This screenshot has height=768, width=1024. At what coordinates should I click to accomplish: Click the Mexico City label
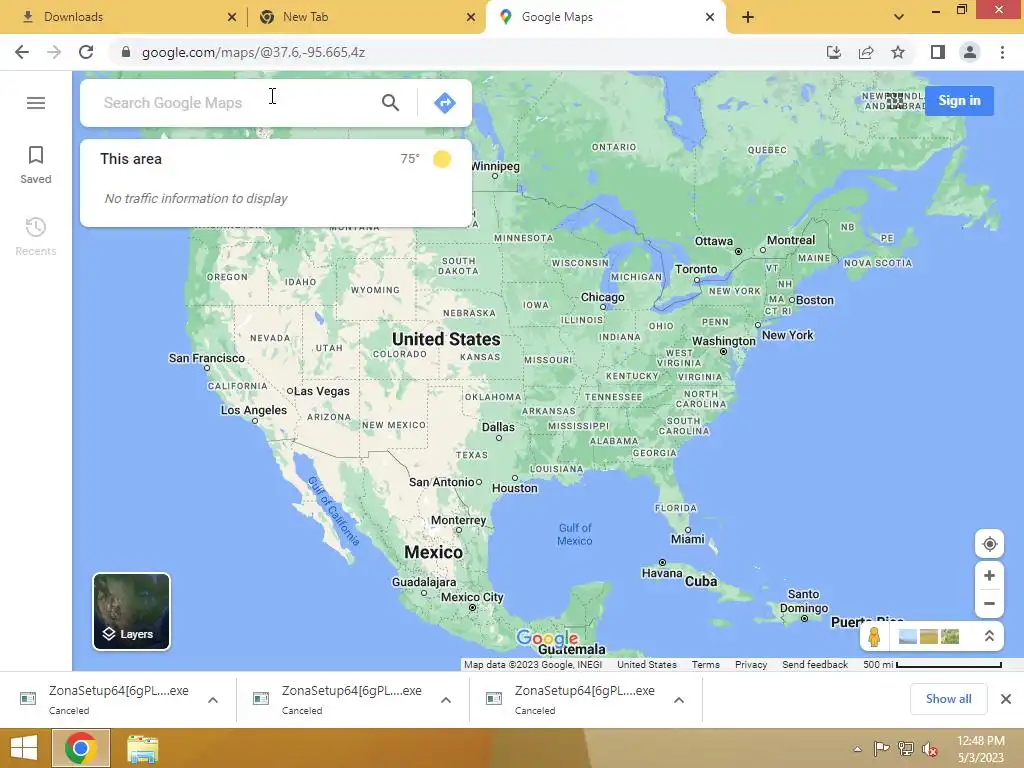click(472, 597)
